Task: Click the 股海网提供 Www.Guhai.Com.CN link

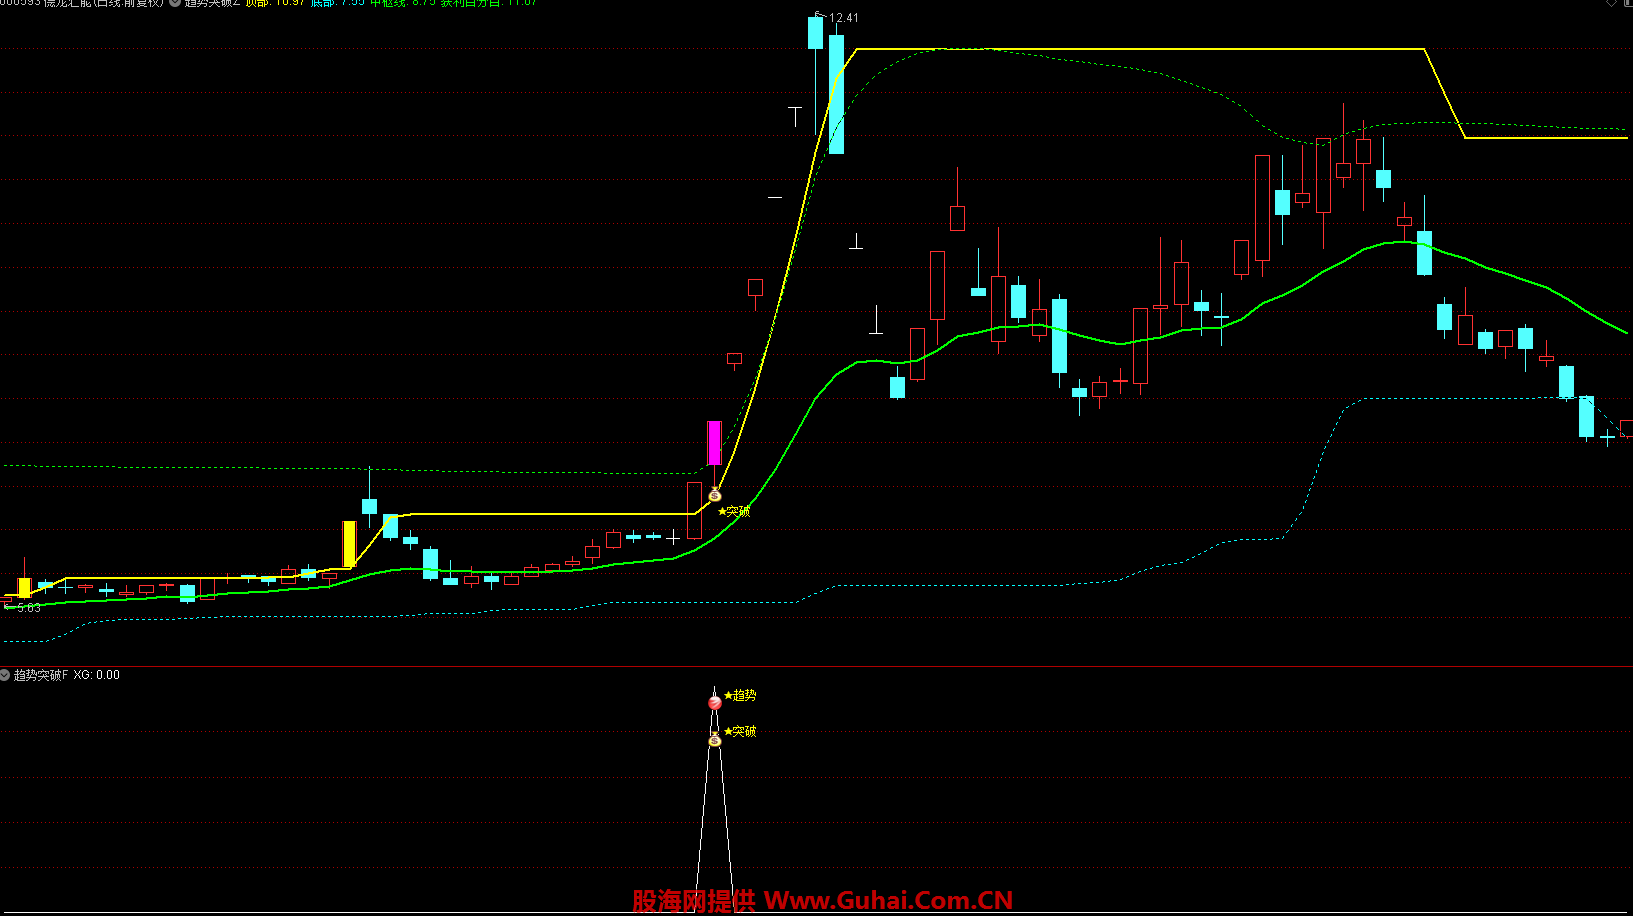Action: (822, 901)
